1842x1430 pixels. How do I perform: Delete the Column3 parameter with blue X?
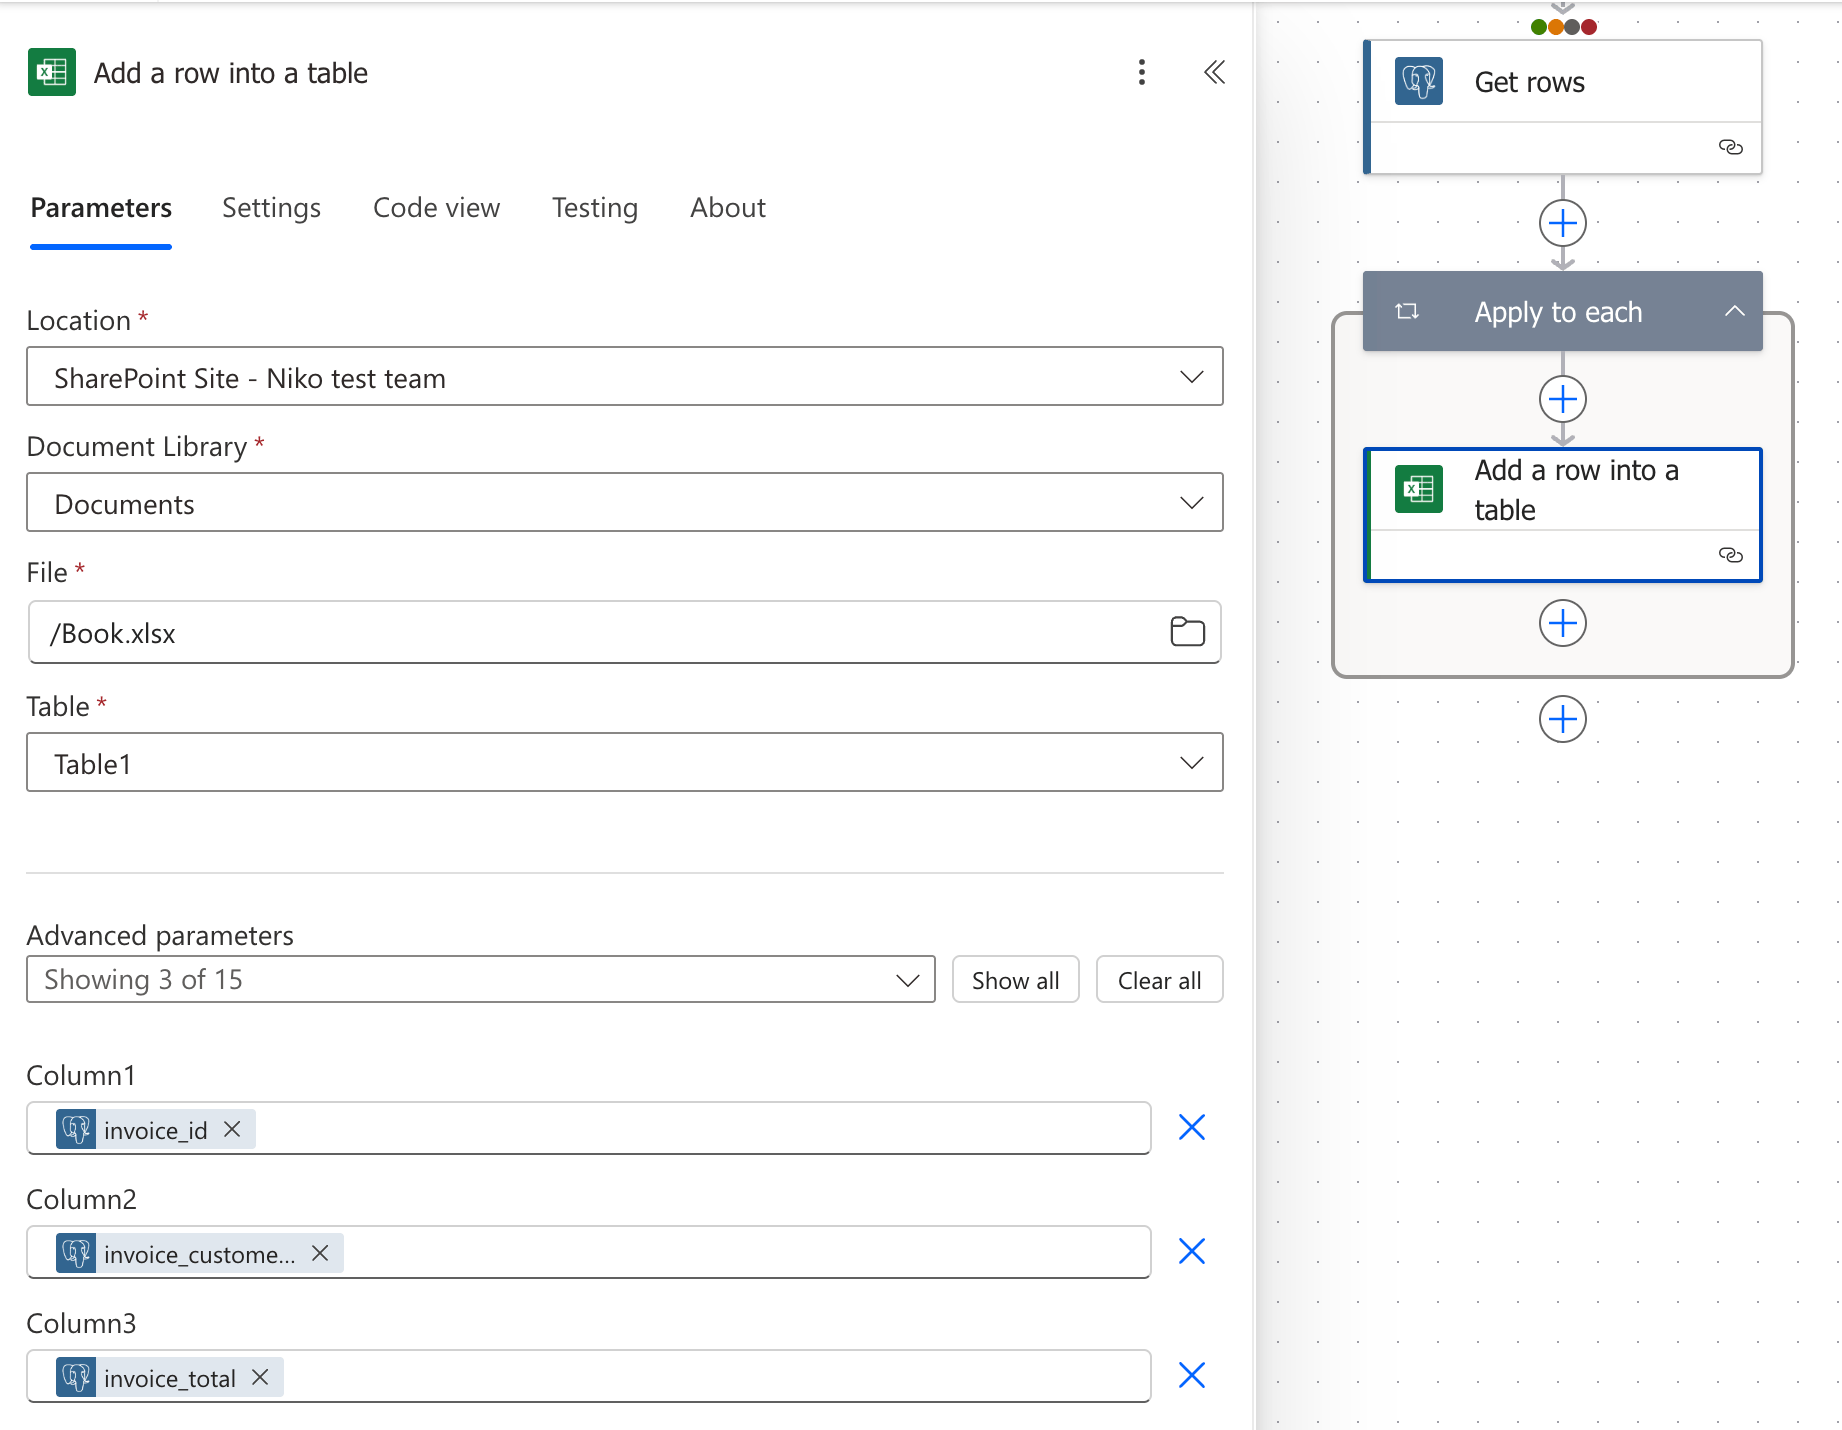(x=1191, y=1376)
